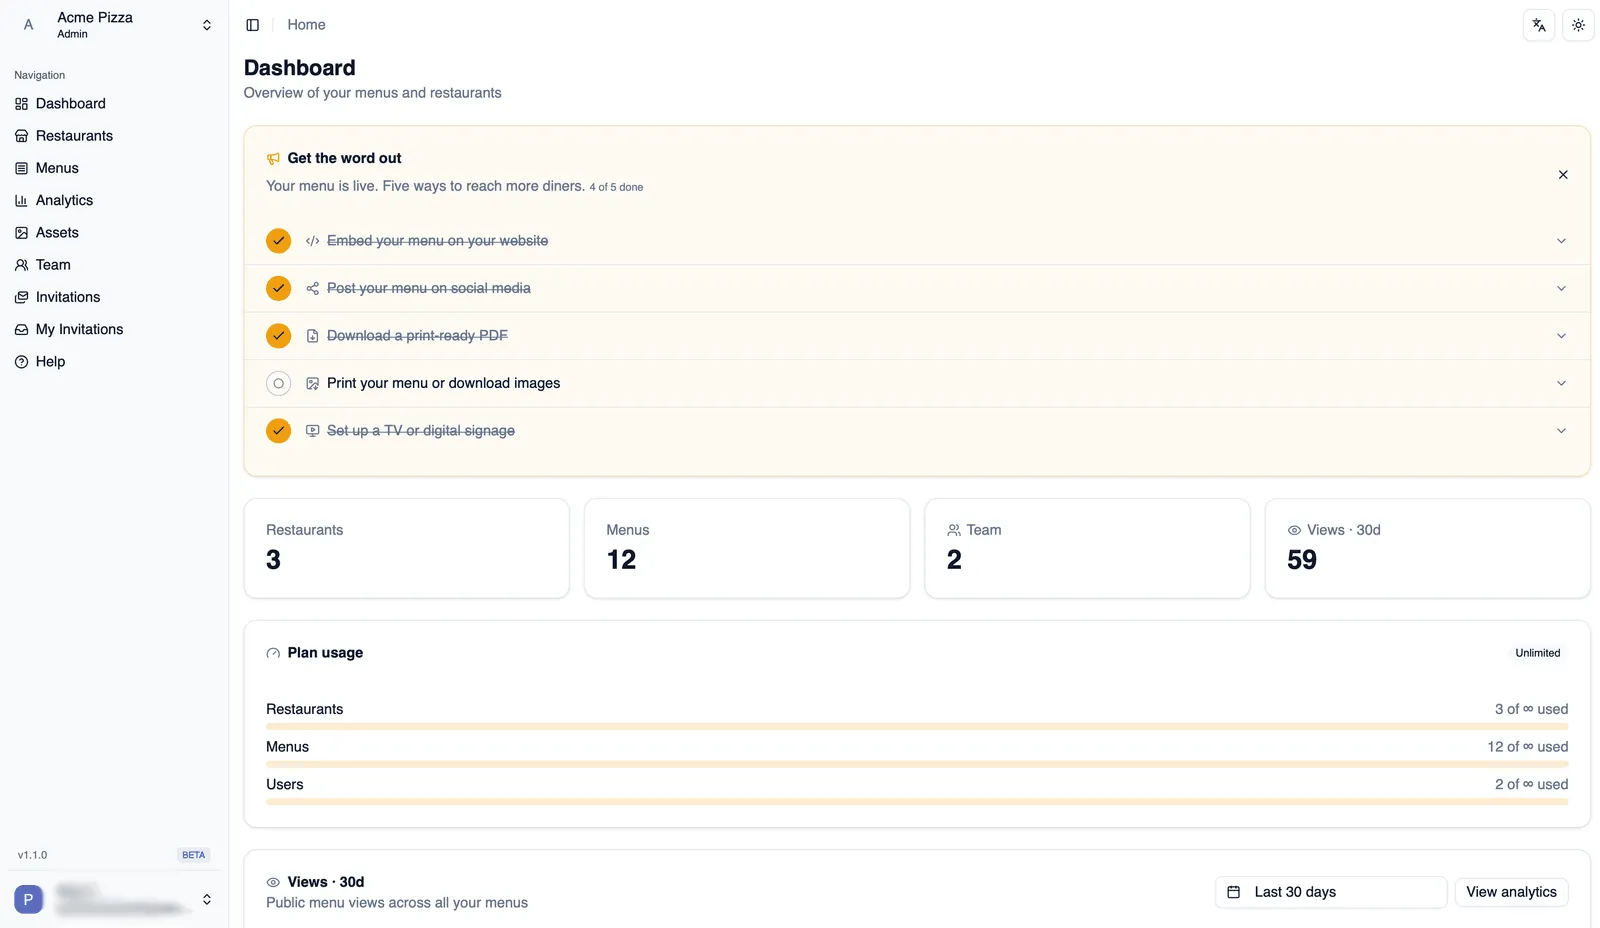Click the Team people icon in sidebar
The image size is (1600, 928).
coord(21,265)
